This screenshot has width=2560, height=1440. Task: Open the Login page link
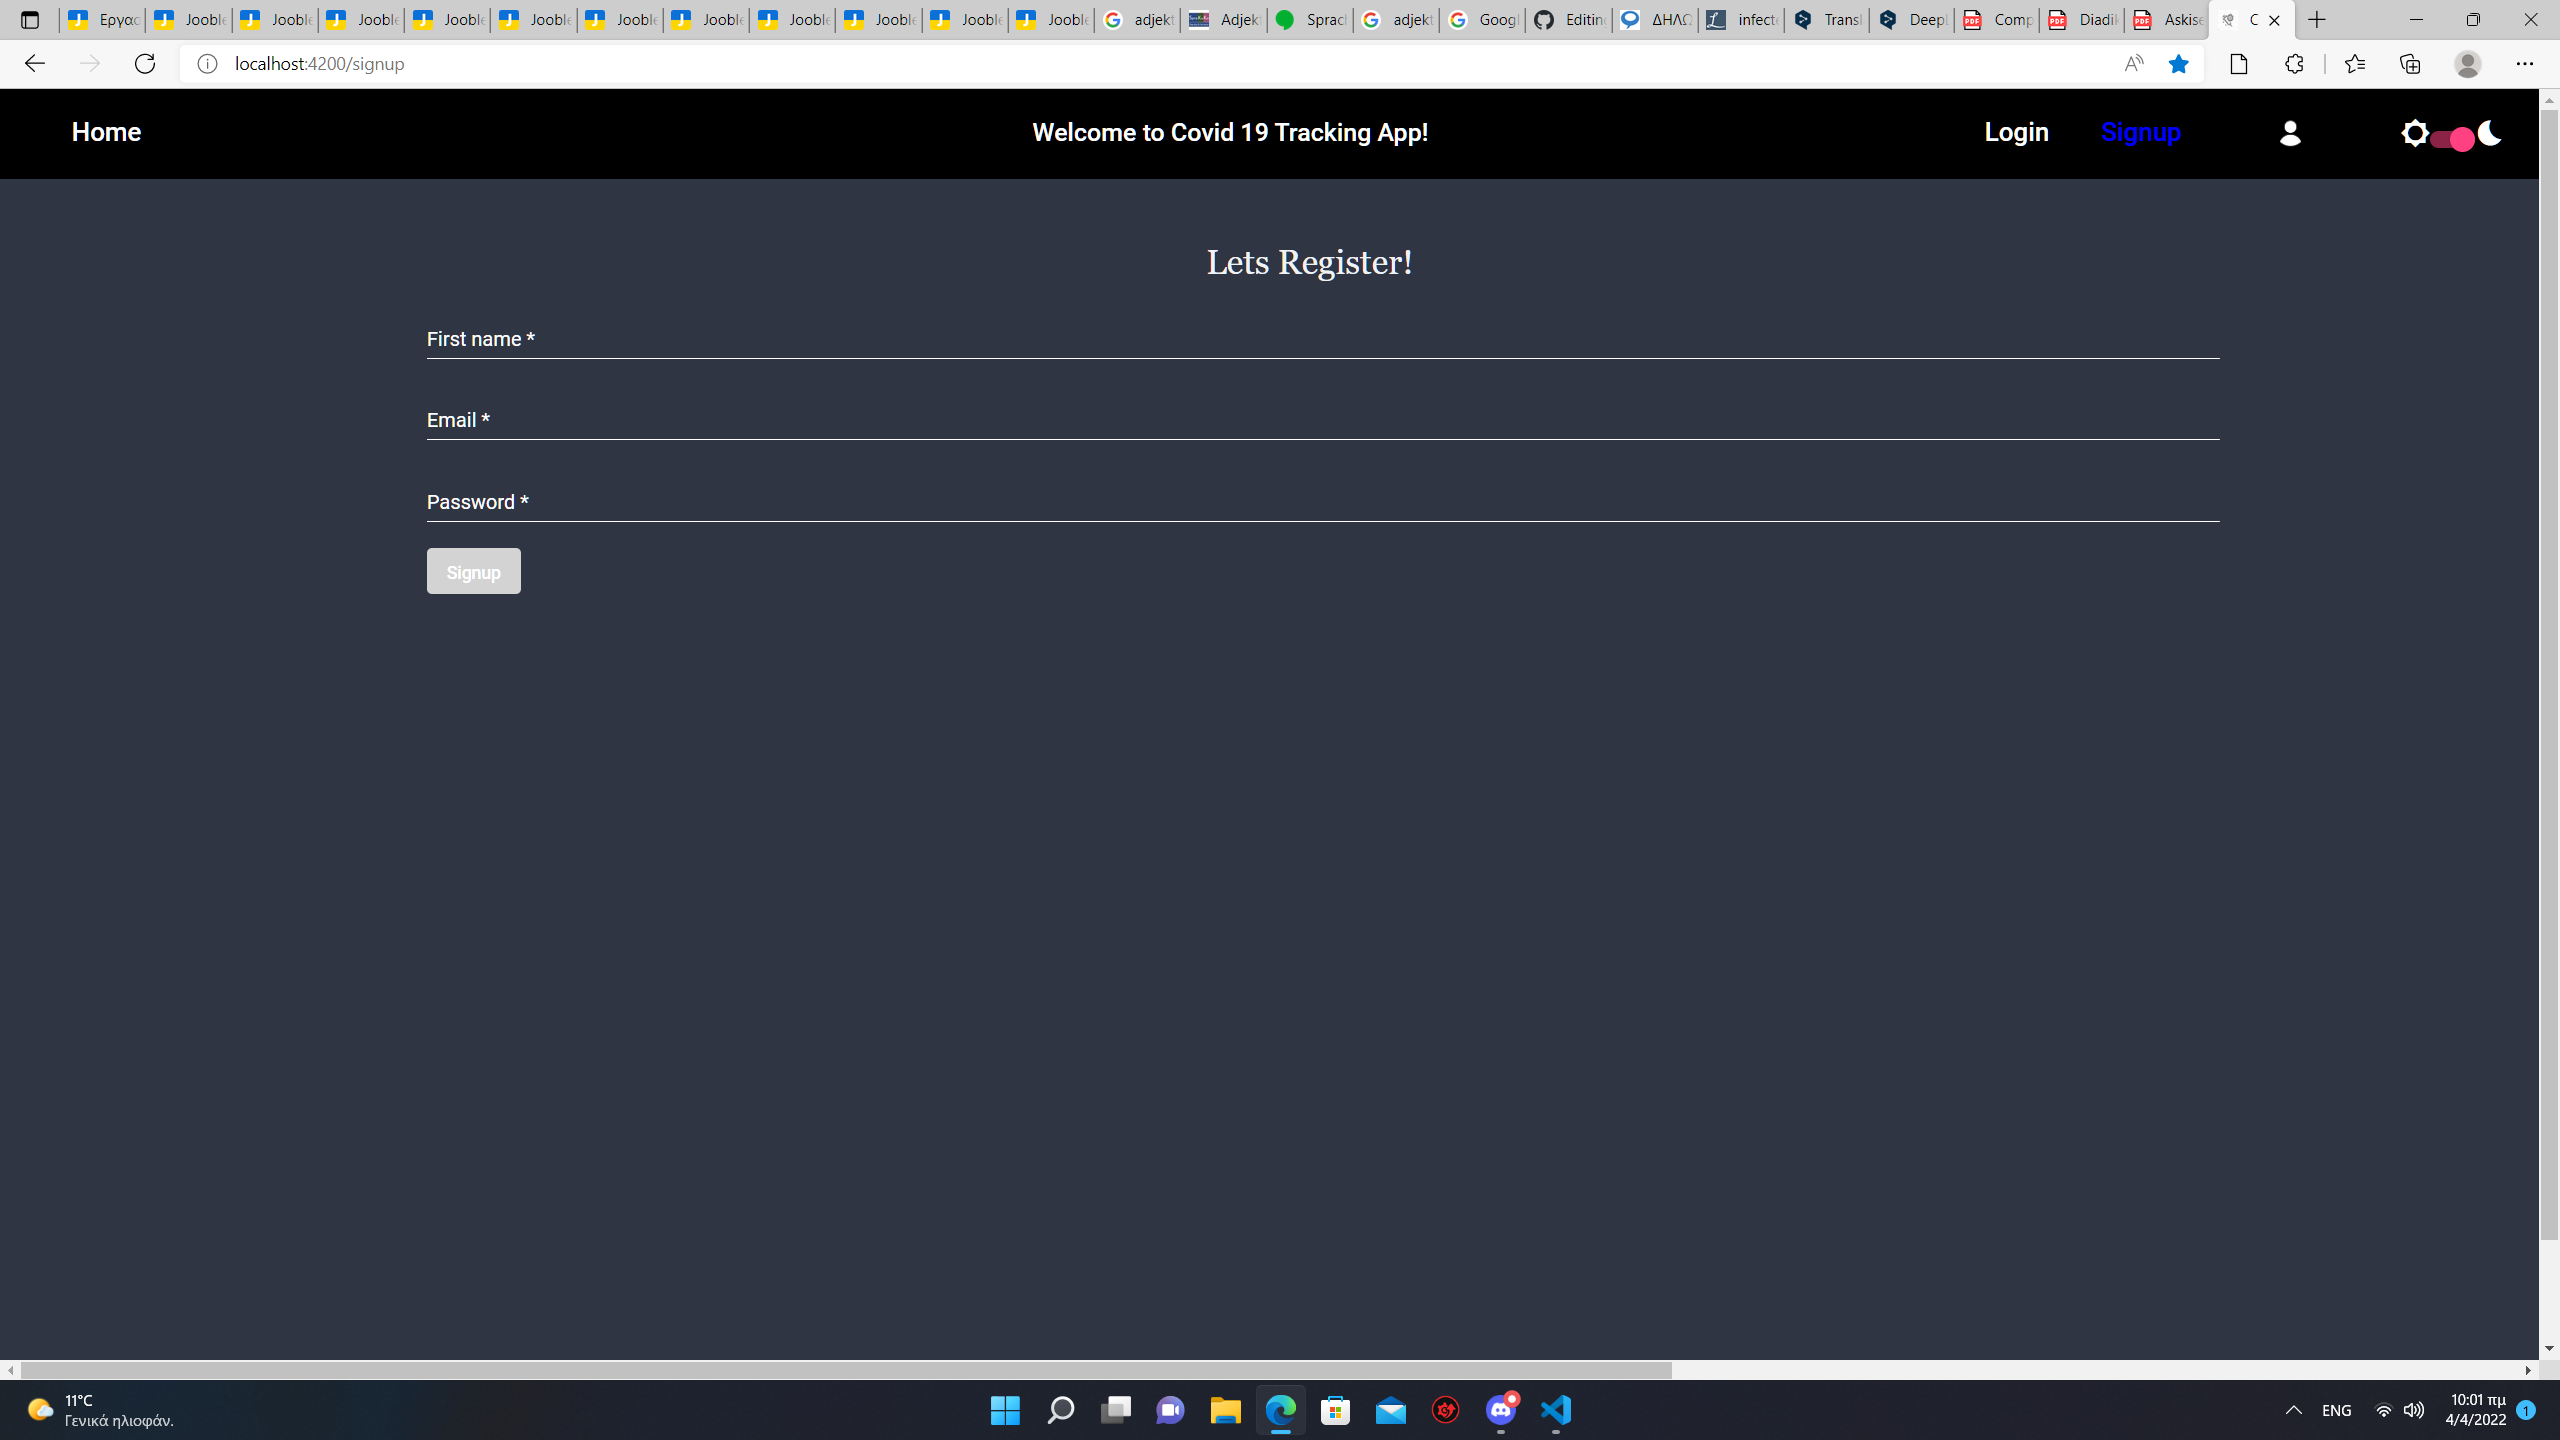tap(2016, 131)
